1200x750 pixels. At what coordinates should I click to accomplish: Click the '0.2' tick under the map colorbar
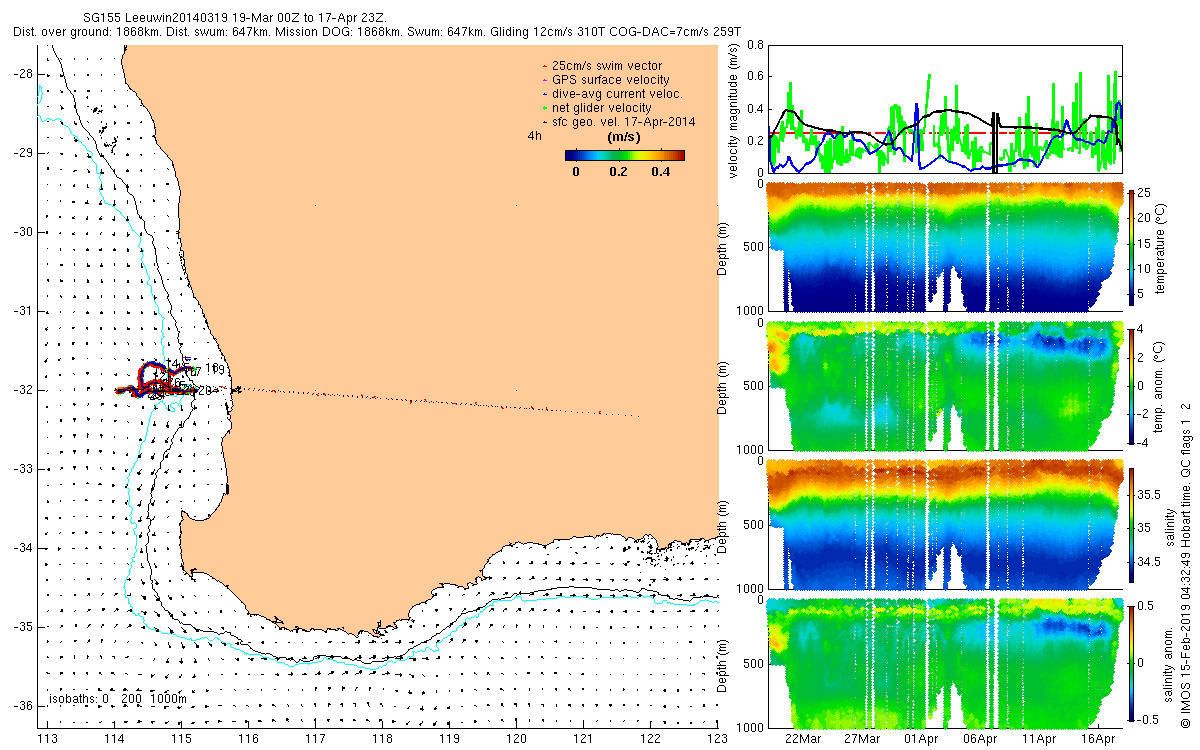point(617,172)
